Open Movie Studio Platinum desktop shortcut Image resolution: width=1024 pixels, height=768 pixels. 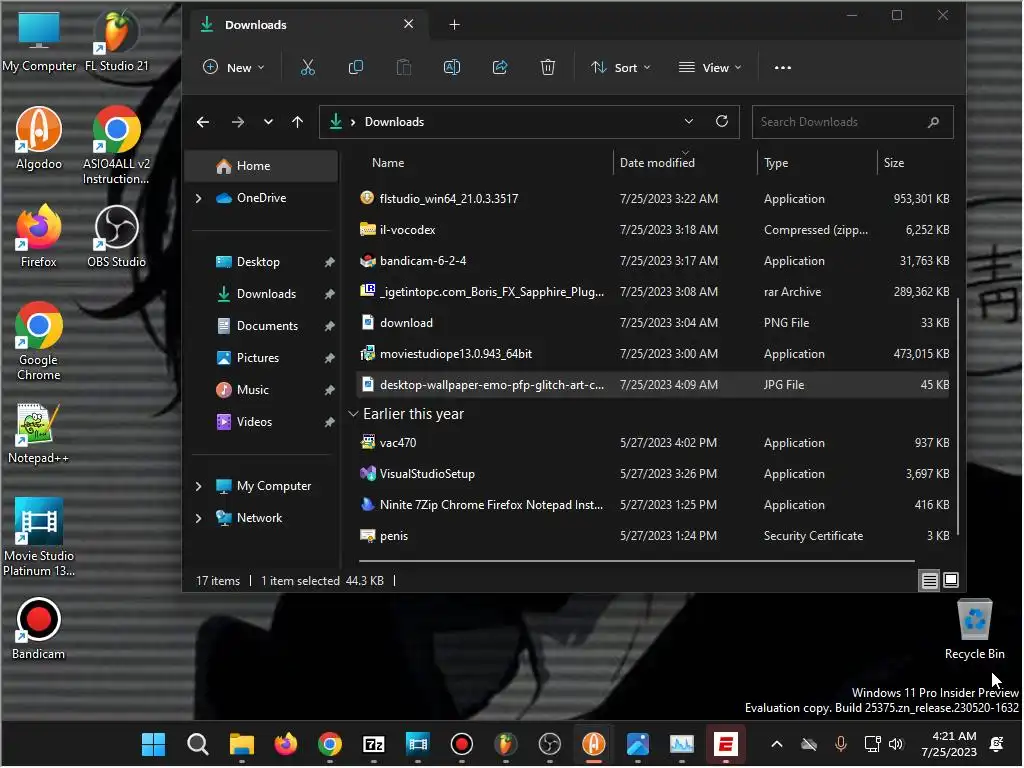point(39,537)
